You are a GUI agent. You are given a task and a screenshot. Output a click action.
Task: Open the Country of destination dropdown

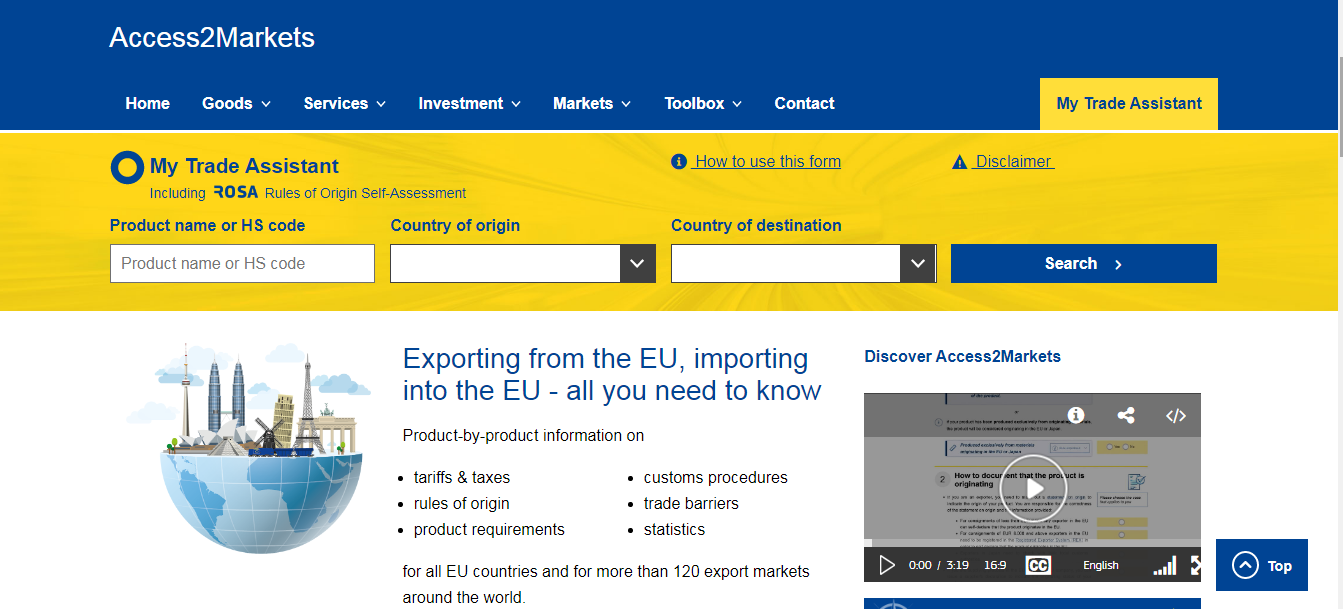pyautogui.click(x=804, y=264)
